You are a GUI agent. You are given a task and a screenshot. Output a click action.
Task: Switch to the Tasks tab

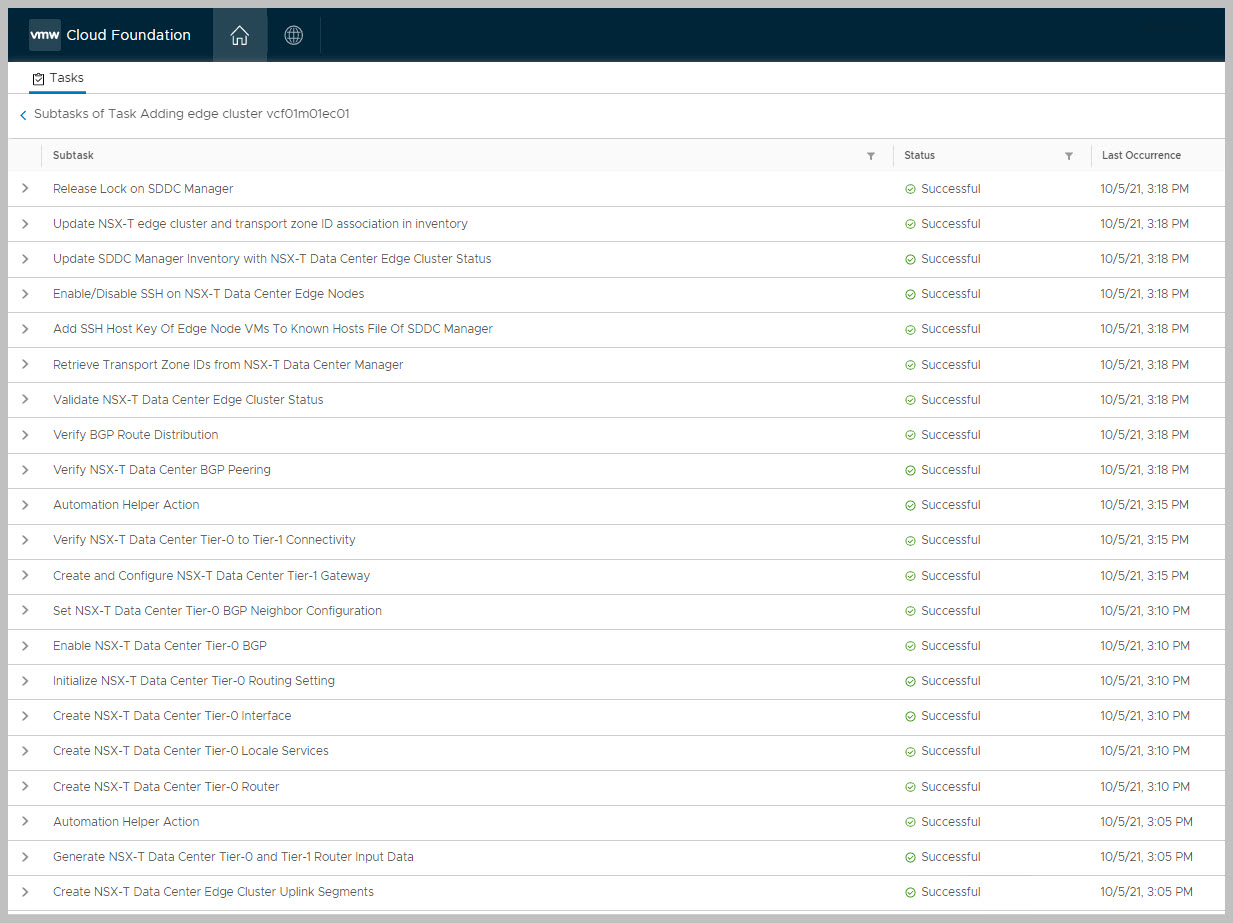point(58,78)
